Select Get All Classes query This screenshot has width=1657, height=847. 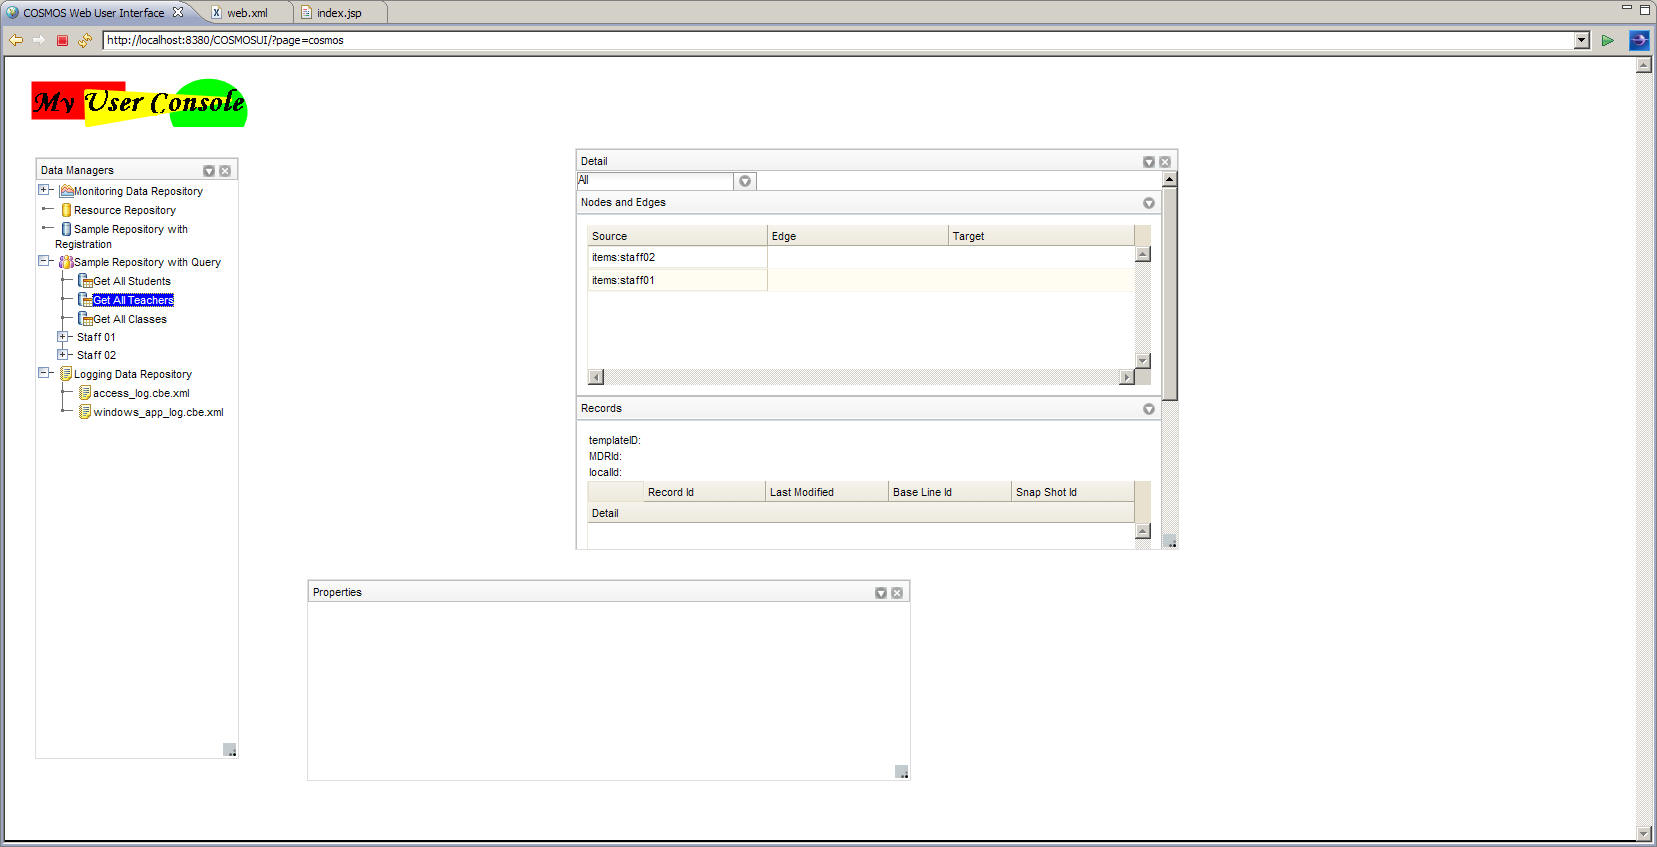click(130, 319)
